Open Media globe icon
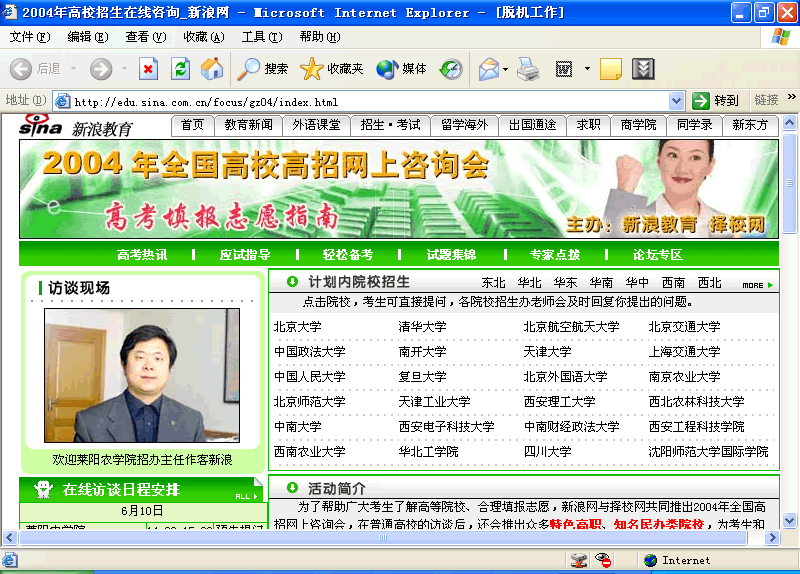This screenshot has width=800, height=574. [387, 69]
